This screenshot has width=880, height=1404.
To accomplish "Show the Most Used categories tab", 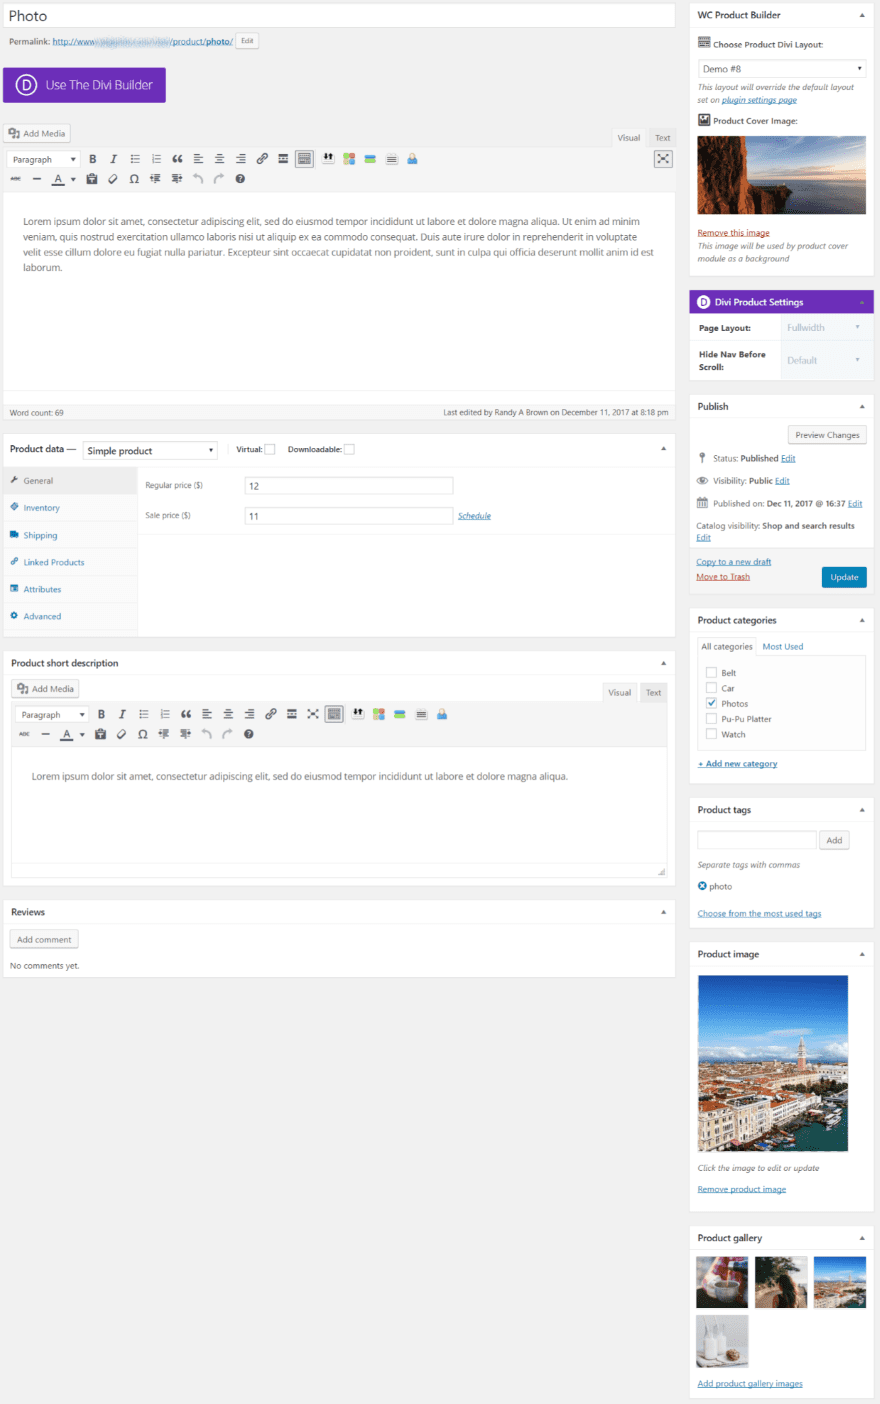I will (783, 646).
